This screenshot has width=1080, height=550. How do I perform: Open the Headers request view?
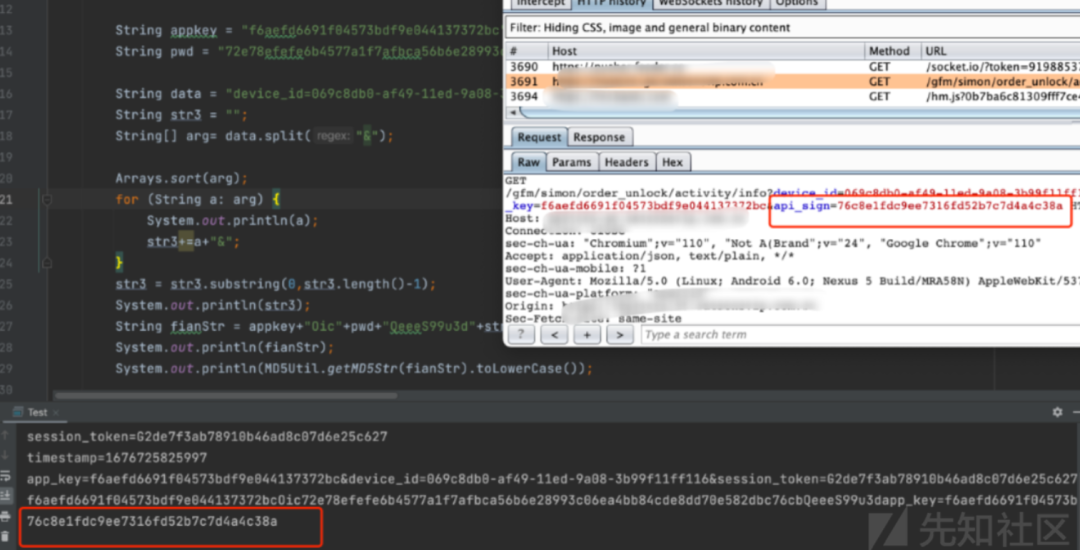tap(627, 162)
